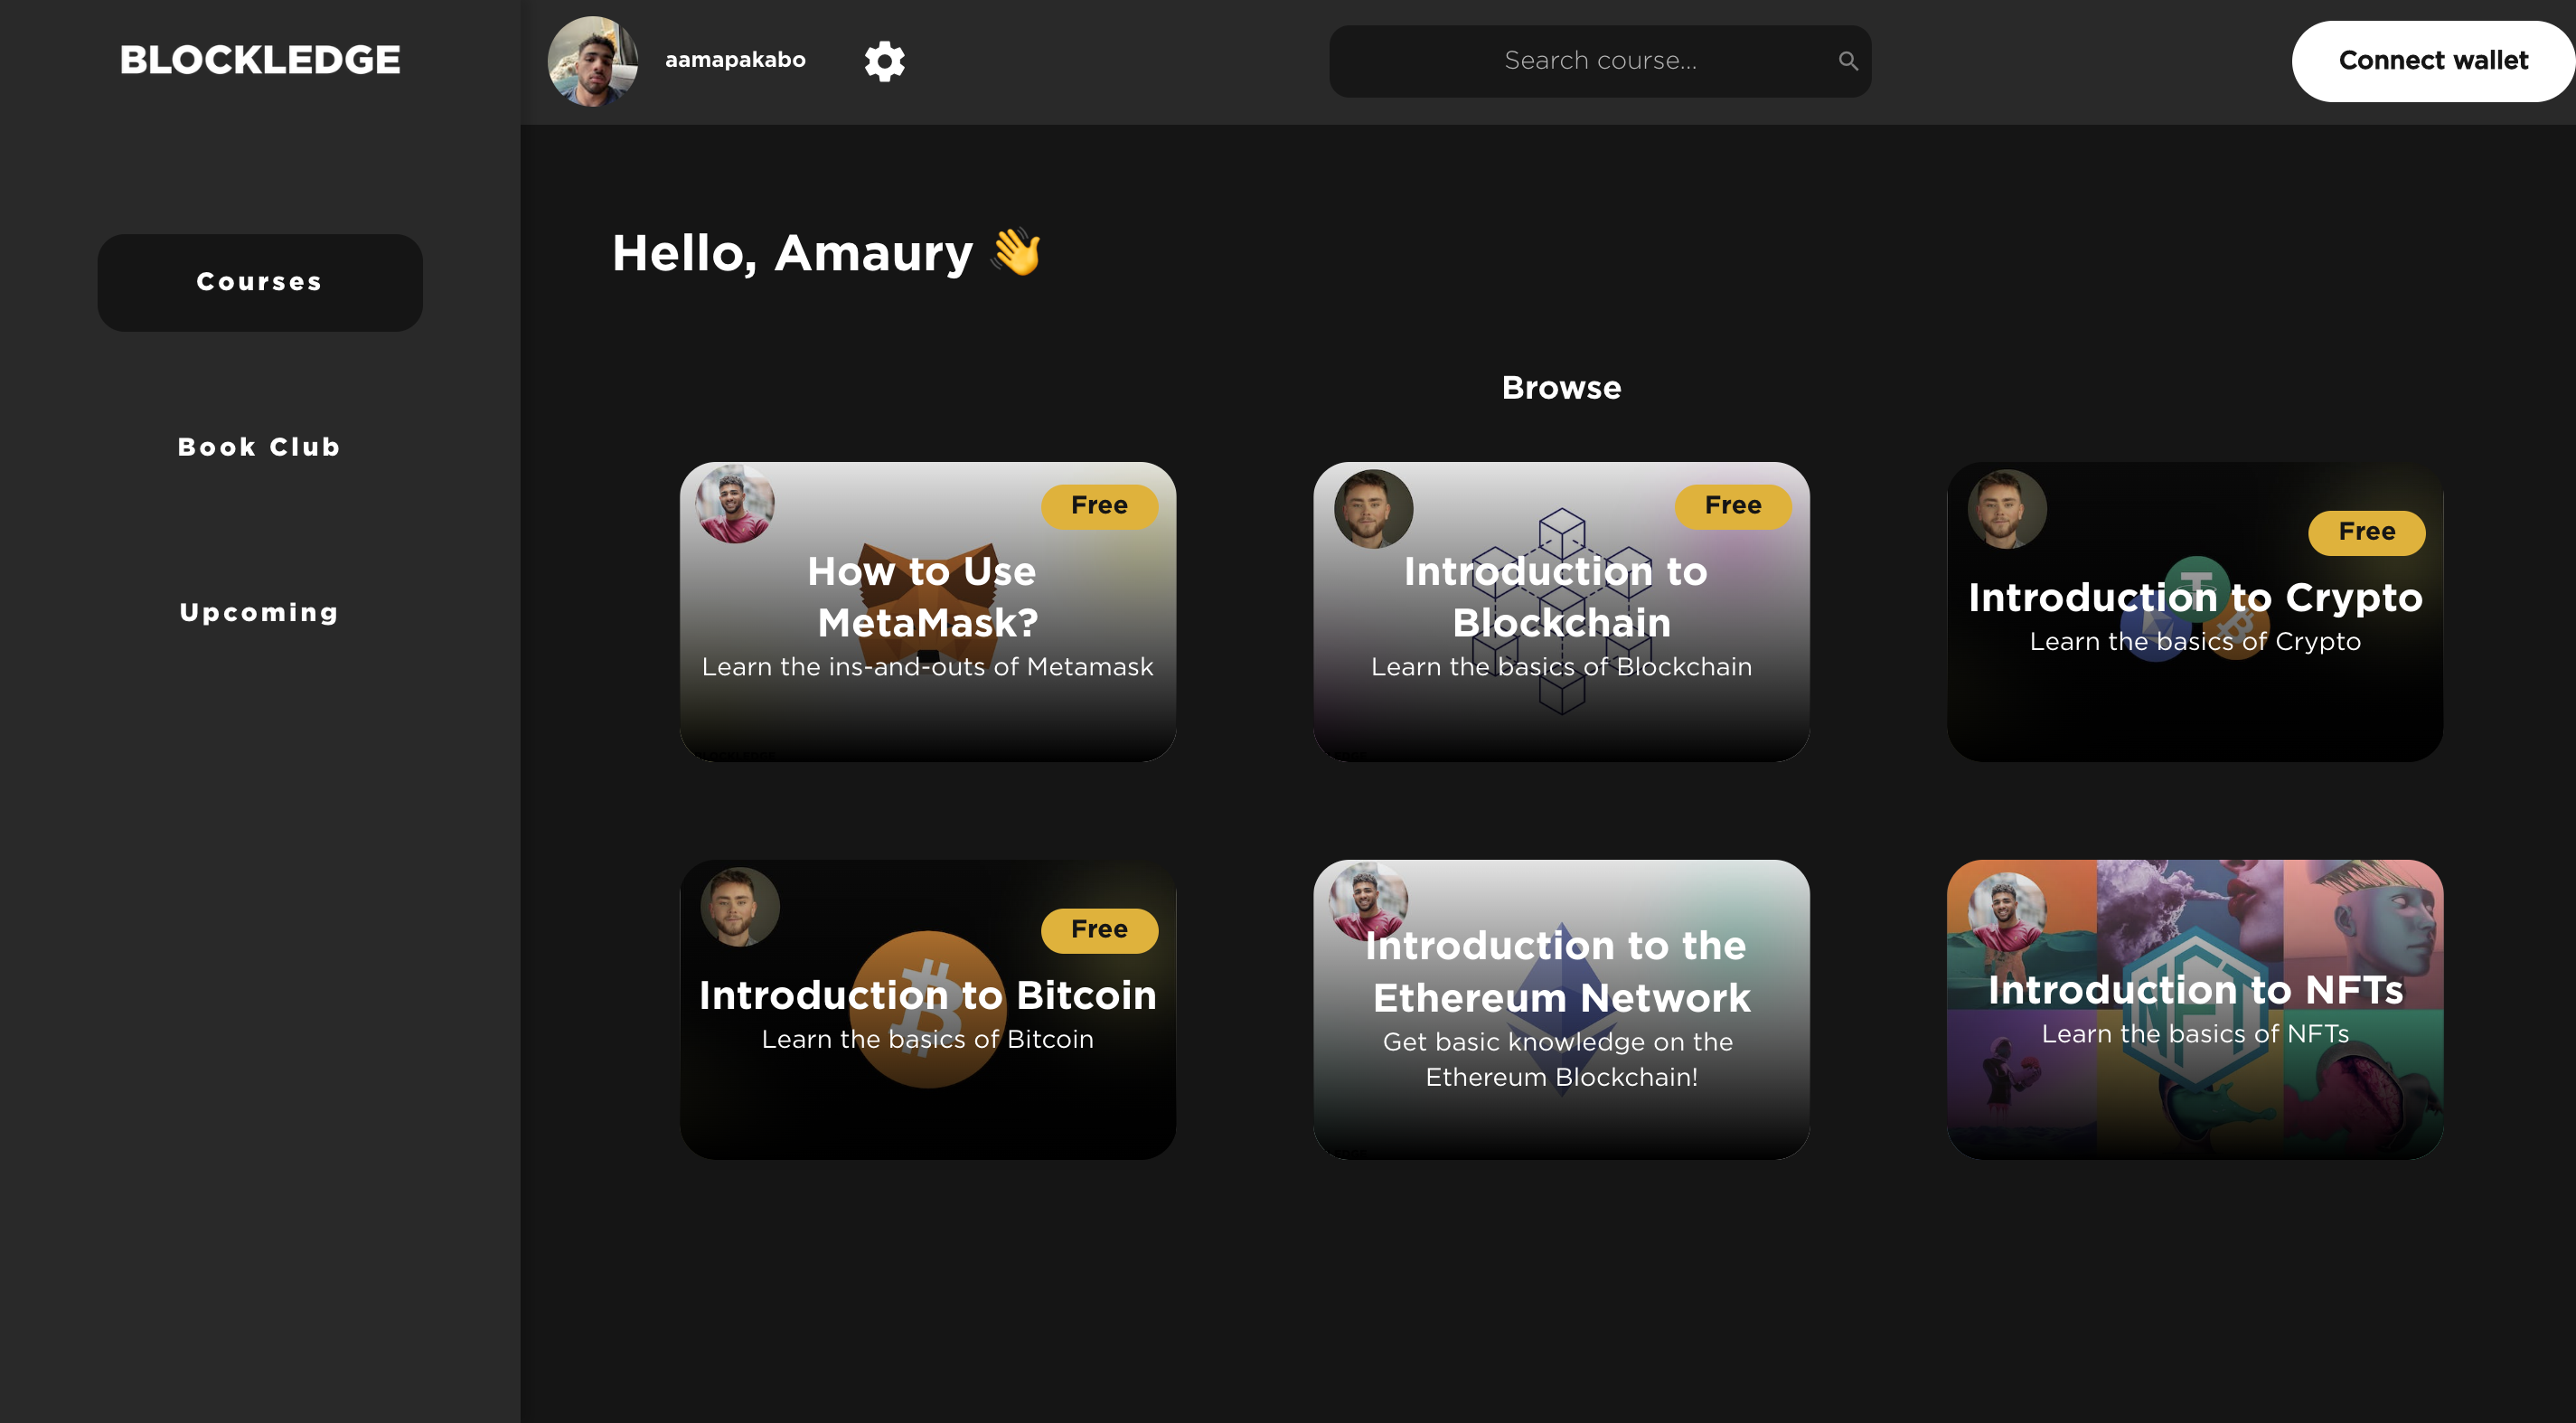2576x1423 pixels.
Task: Click 'Get basic knowledge on the Ethereum Blockchain!' text
Action: [1559, 1059]
